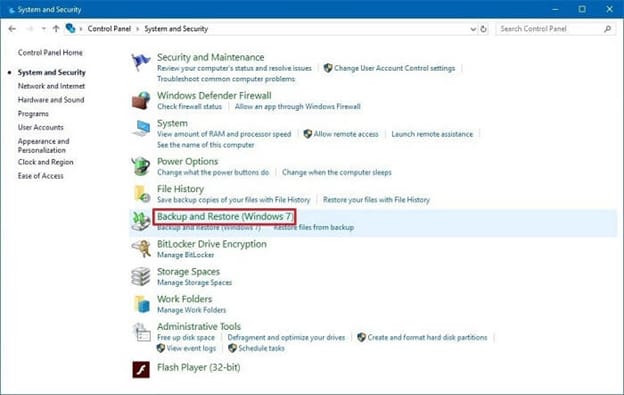Click Launch remote assistance
Viewport: 624px width, 395px height.
[x=432, y=134]
